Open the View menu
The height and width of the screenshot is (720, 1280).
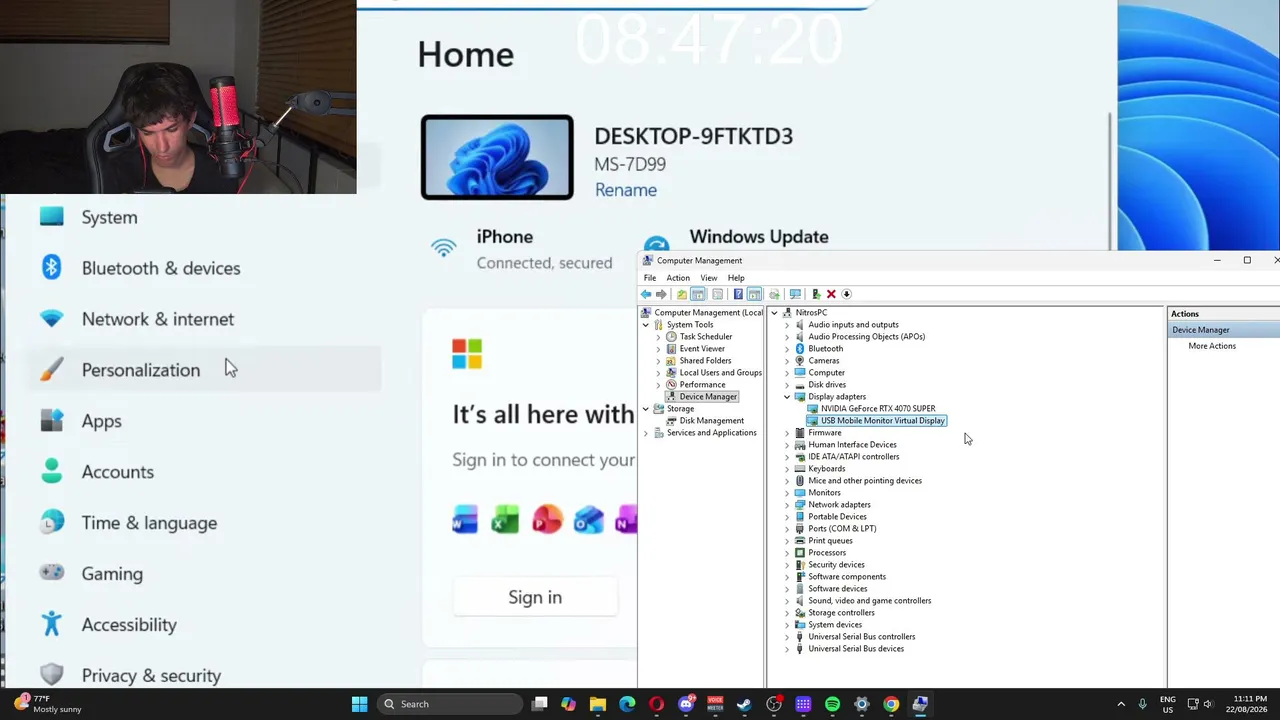coord(708,278)
